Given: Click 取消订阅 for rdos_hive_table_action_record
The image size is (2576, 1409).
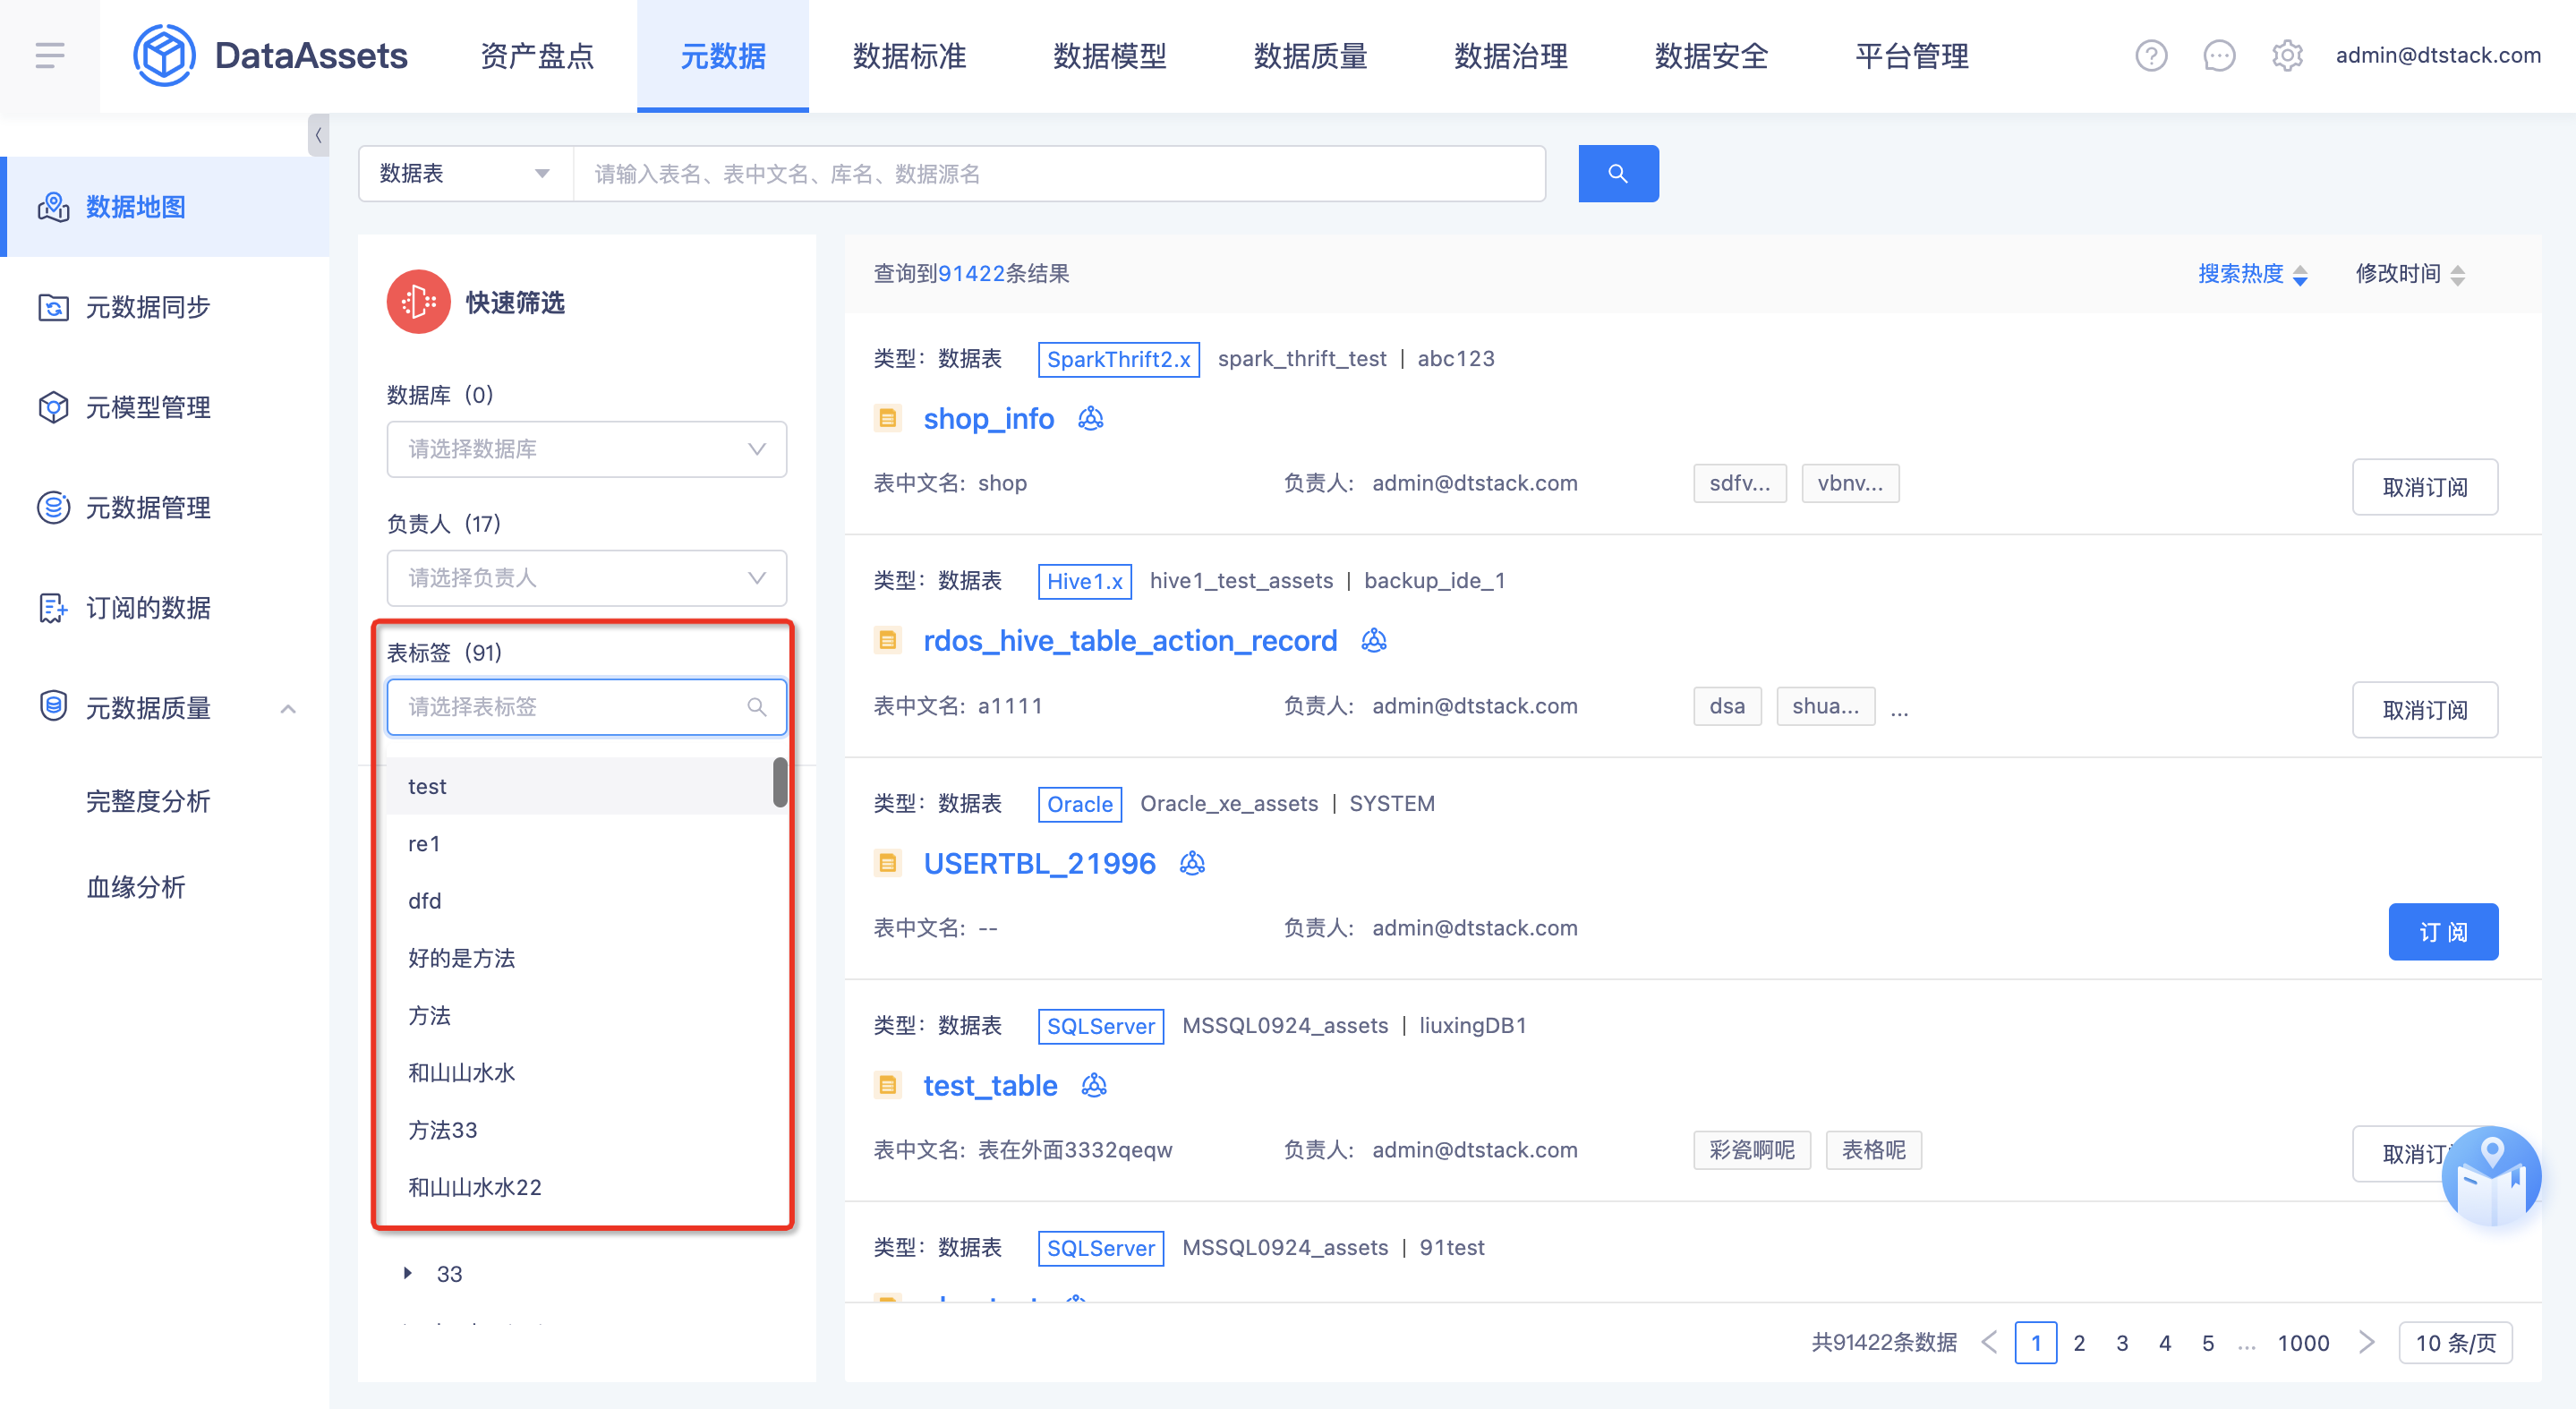Looking at the screenshot, I should pyautogui.click(x=2425, y=710).
